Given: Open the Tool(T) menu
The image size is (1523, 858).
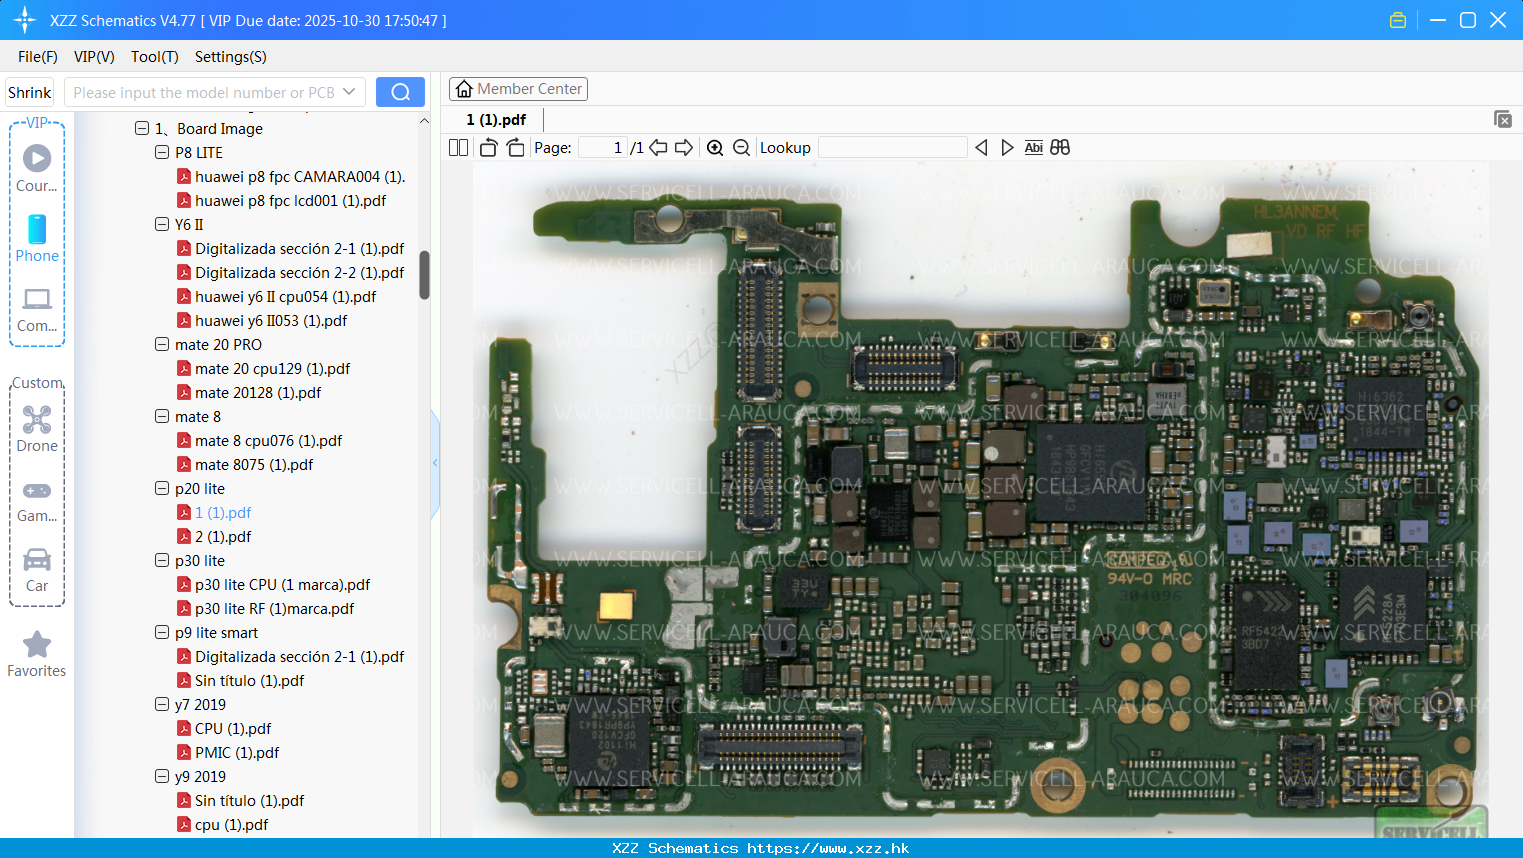Looking at the screenshot, I should (155, 57).
